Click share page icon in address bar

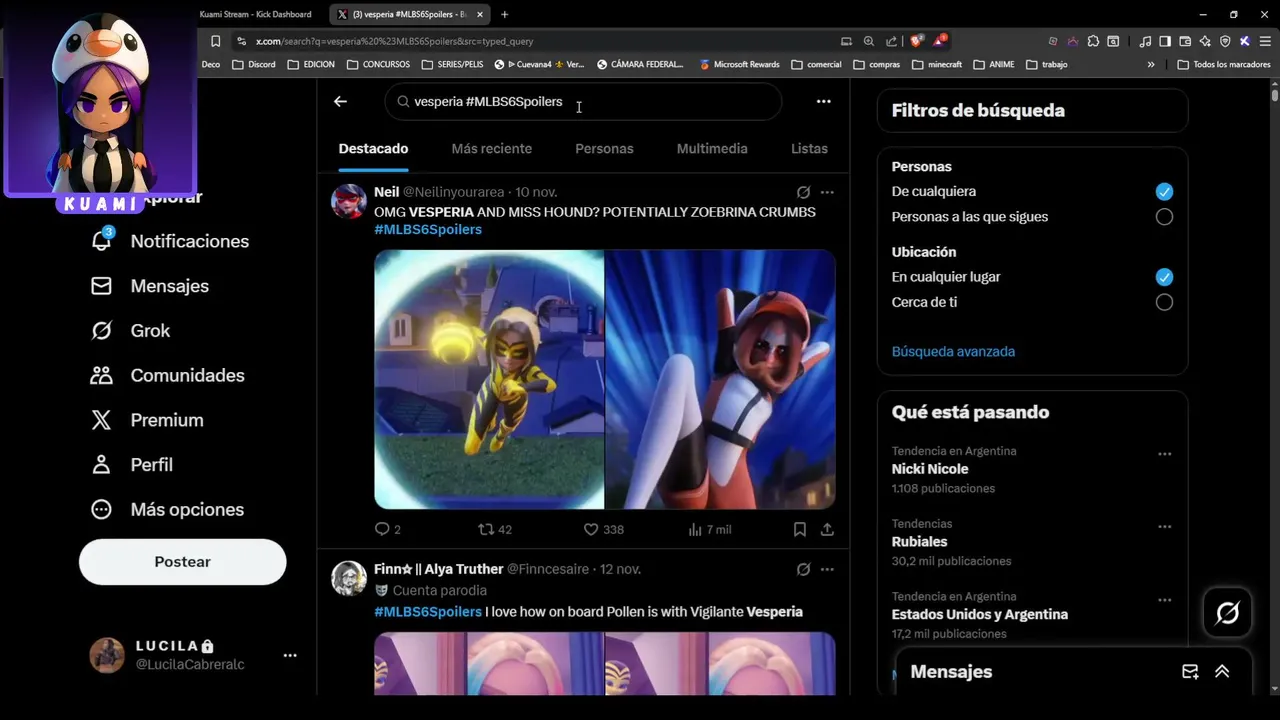[x=891, y=41]
